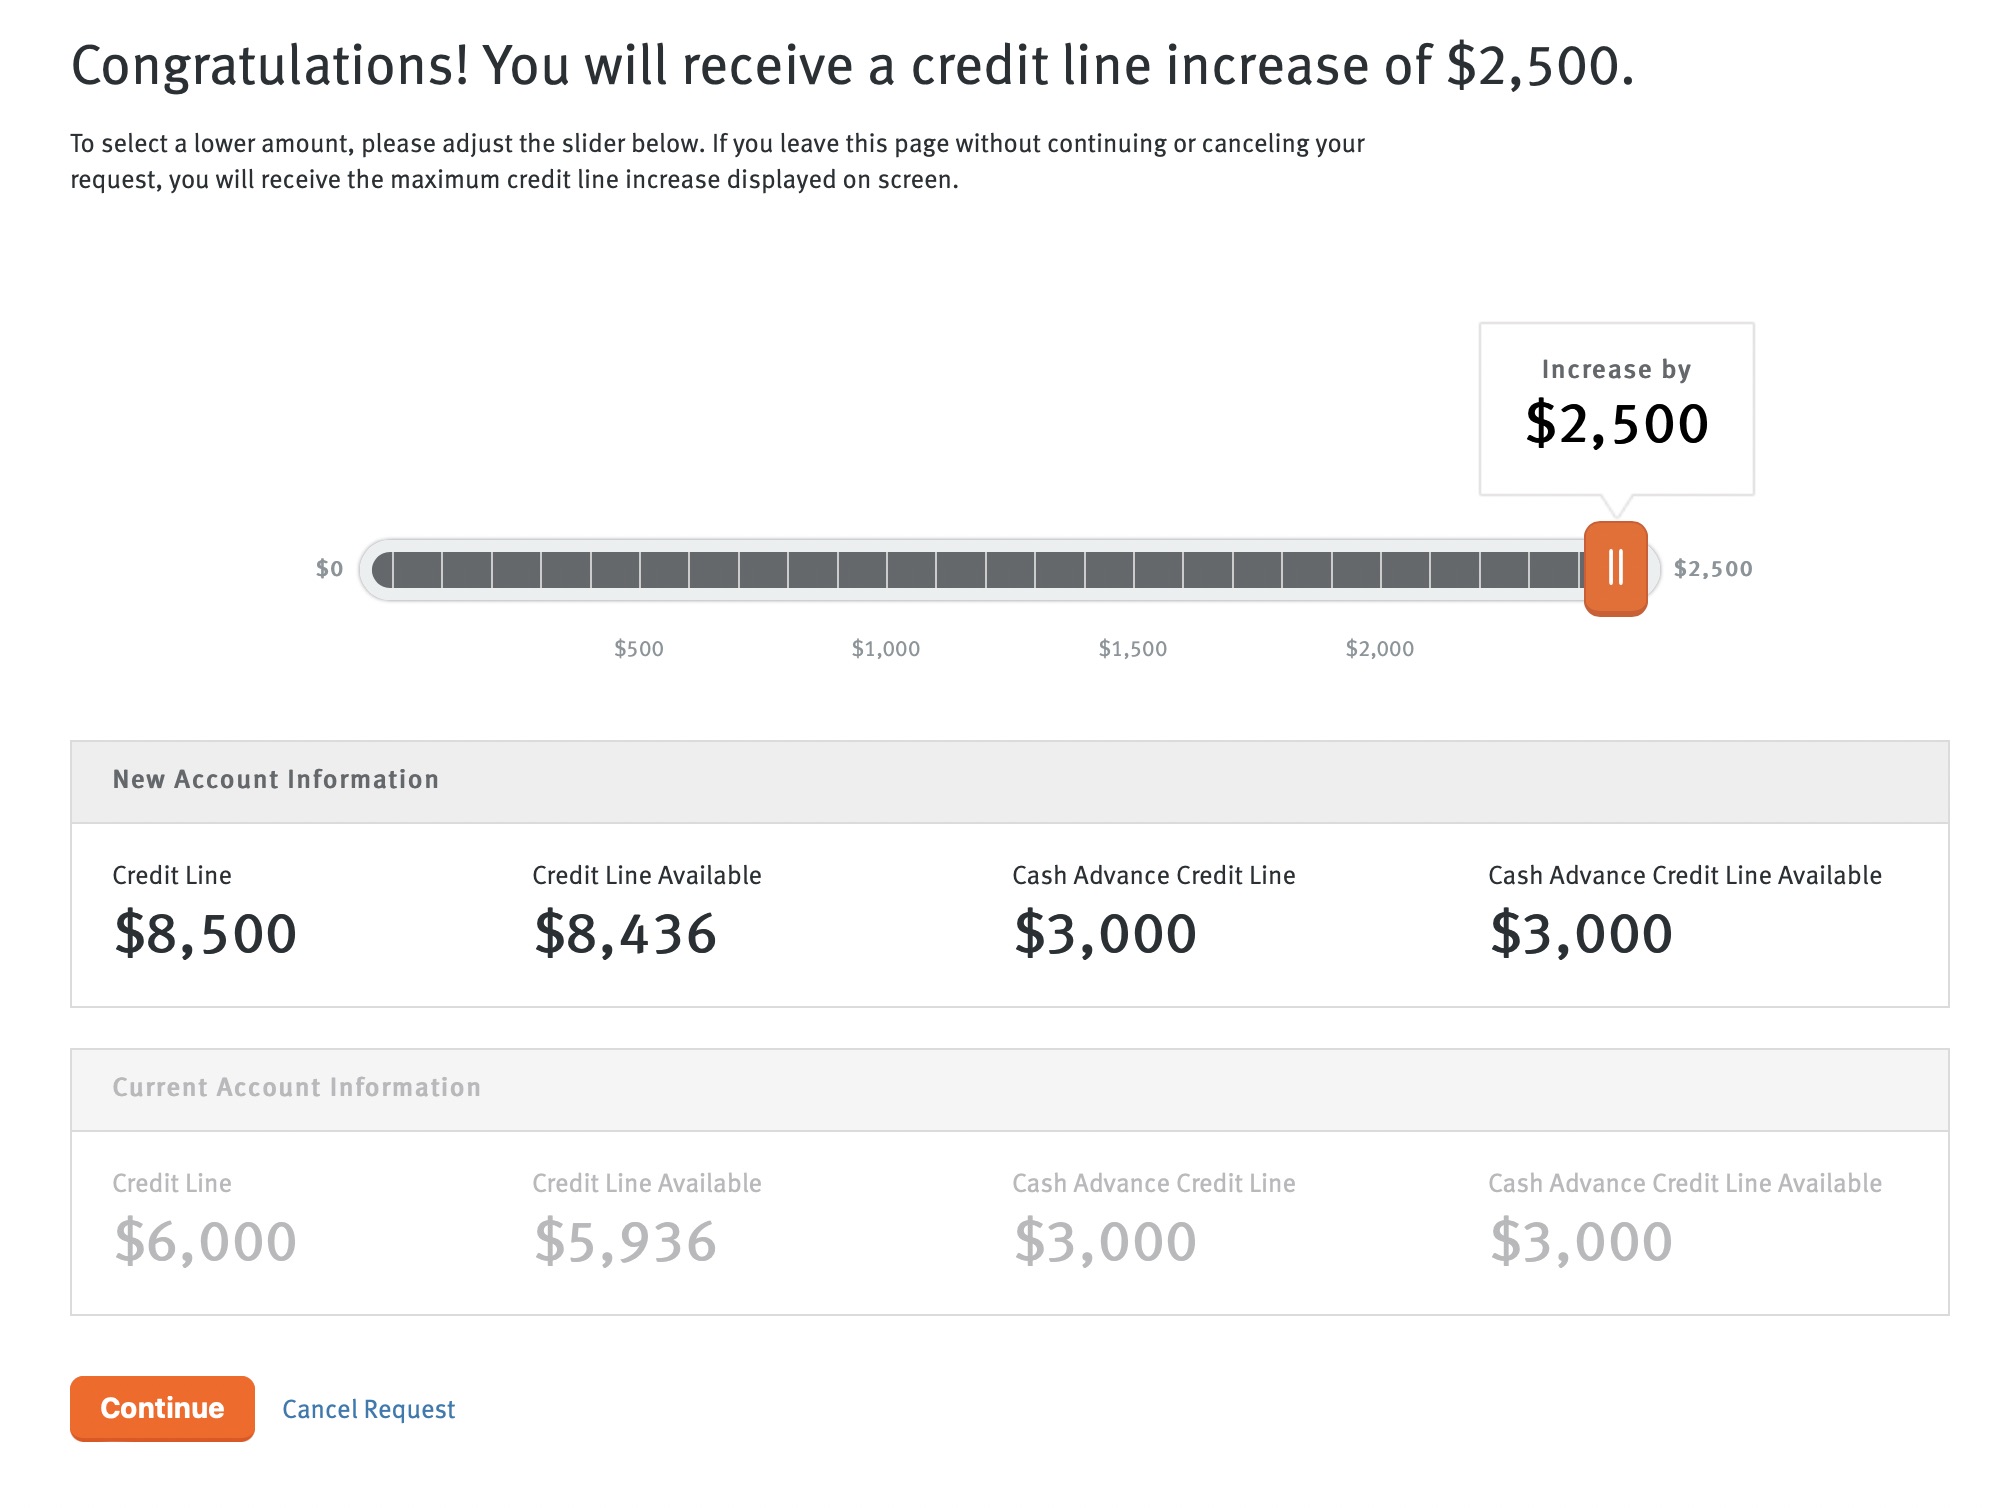The image size is (2006, 1508).
Task: Click the $0 label at the slider start
Action: [328, 568]
